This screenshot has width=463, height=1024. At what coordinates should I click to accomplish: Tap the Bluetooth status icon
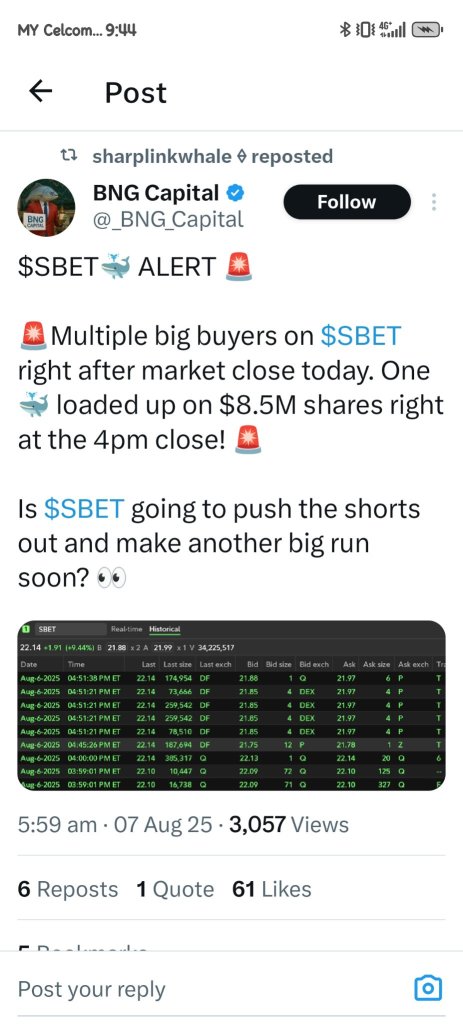tap(346, 29)
